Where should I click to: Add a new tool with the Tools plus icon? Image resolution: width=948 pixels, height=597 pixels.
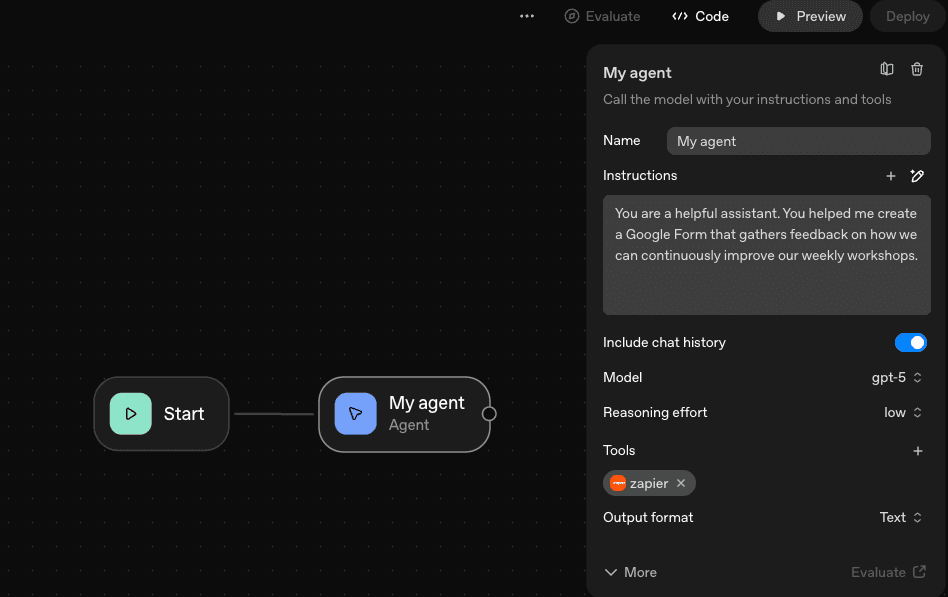coord(918,451)
